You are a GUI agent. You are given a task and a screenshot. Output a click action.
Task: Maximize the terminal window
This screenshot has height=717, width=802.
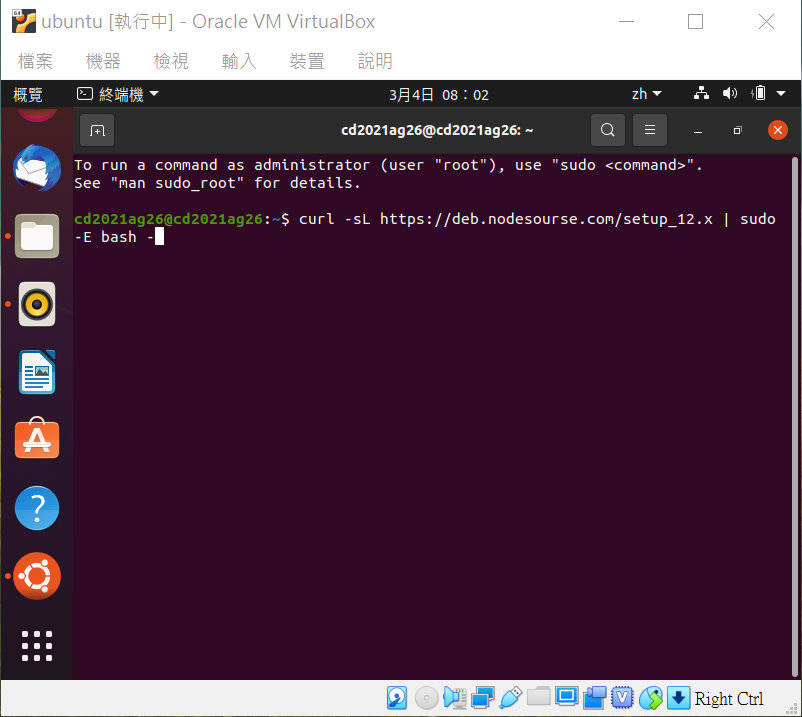737,130
